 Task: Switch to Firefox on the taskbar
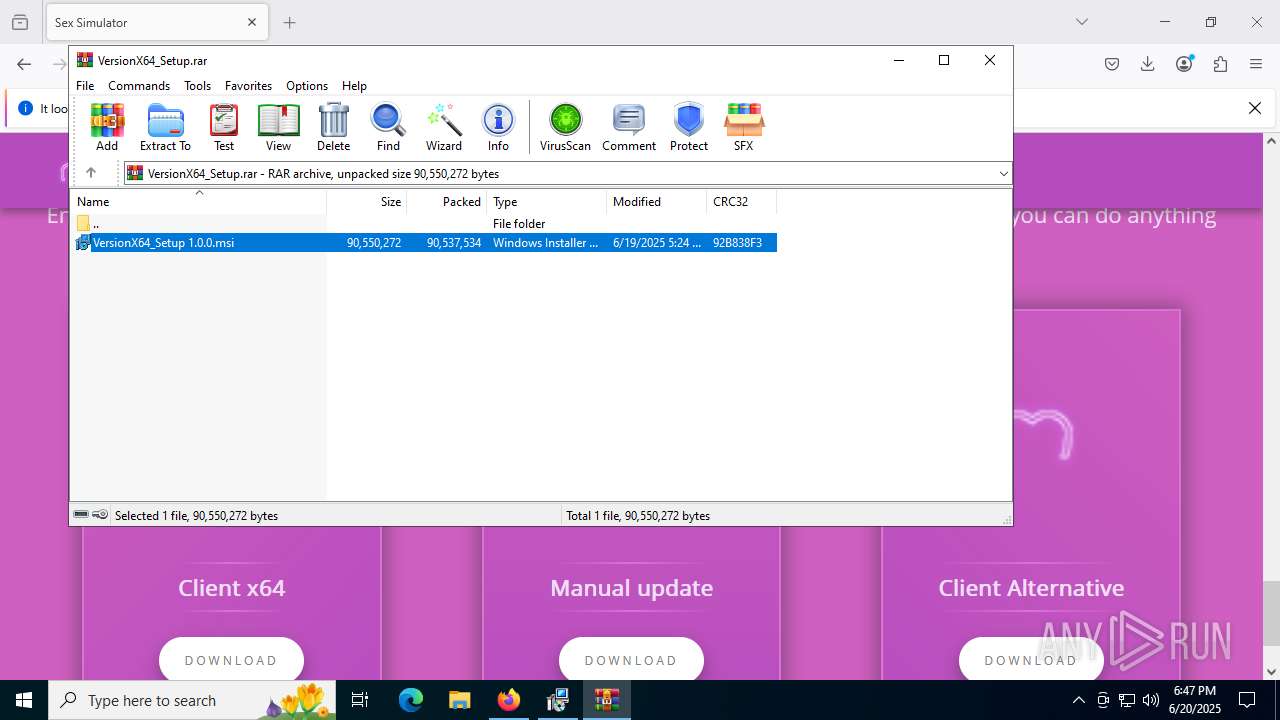[509, 700]
